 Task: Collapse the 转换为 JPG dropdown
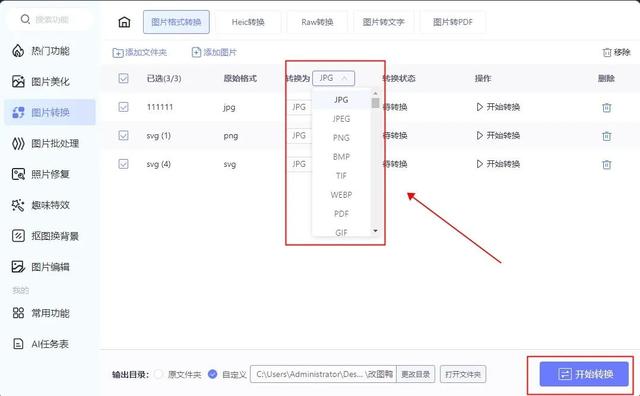click(x=333, y=78)
